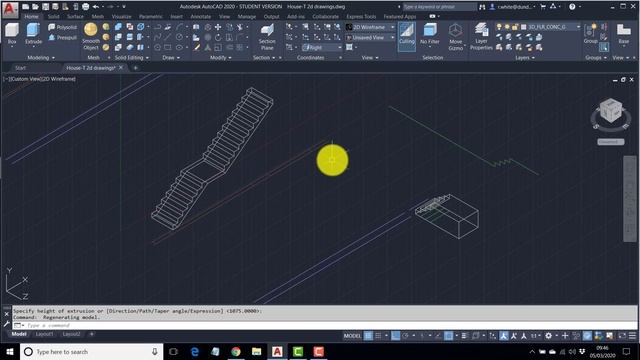Click the keyword search box in title bar
This screenshot has width=640, height=360.
(x=440, y=7)
